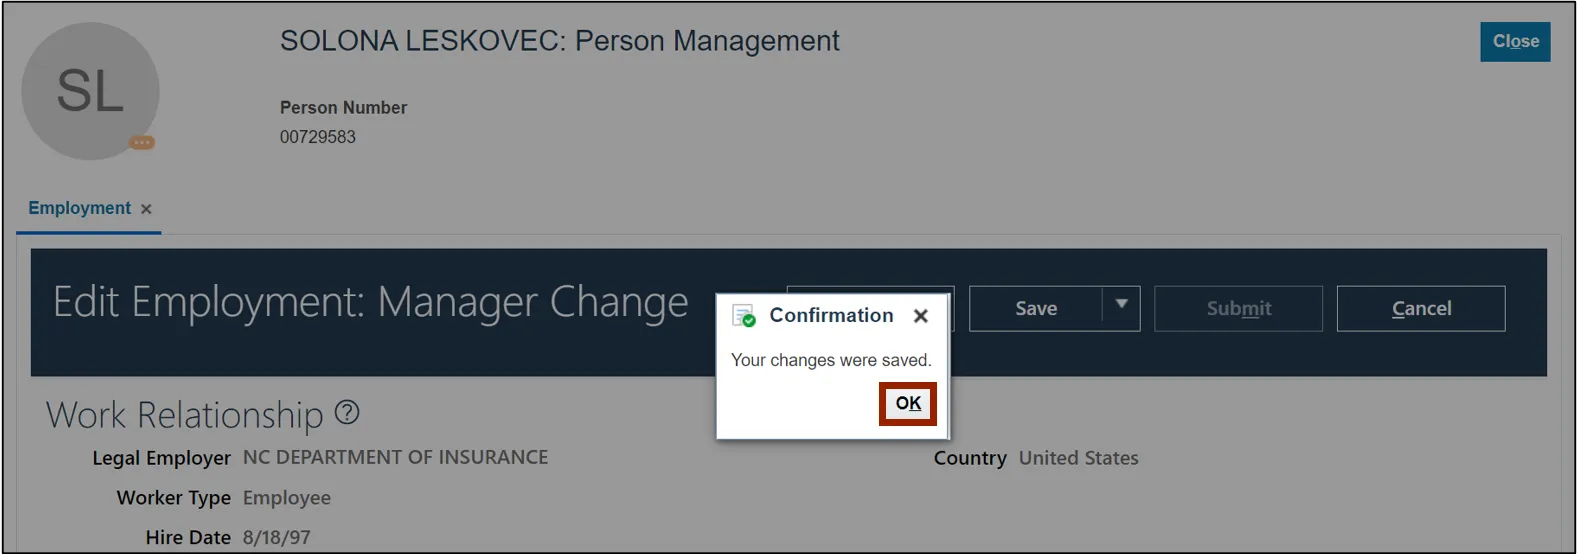Click OK in the Confirmation dialog
This screenshot has width=1577, height=554.
[x=908, y=404]
